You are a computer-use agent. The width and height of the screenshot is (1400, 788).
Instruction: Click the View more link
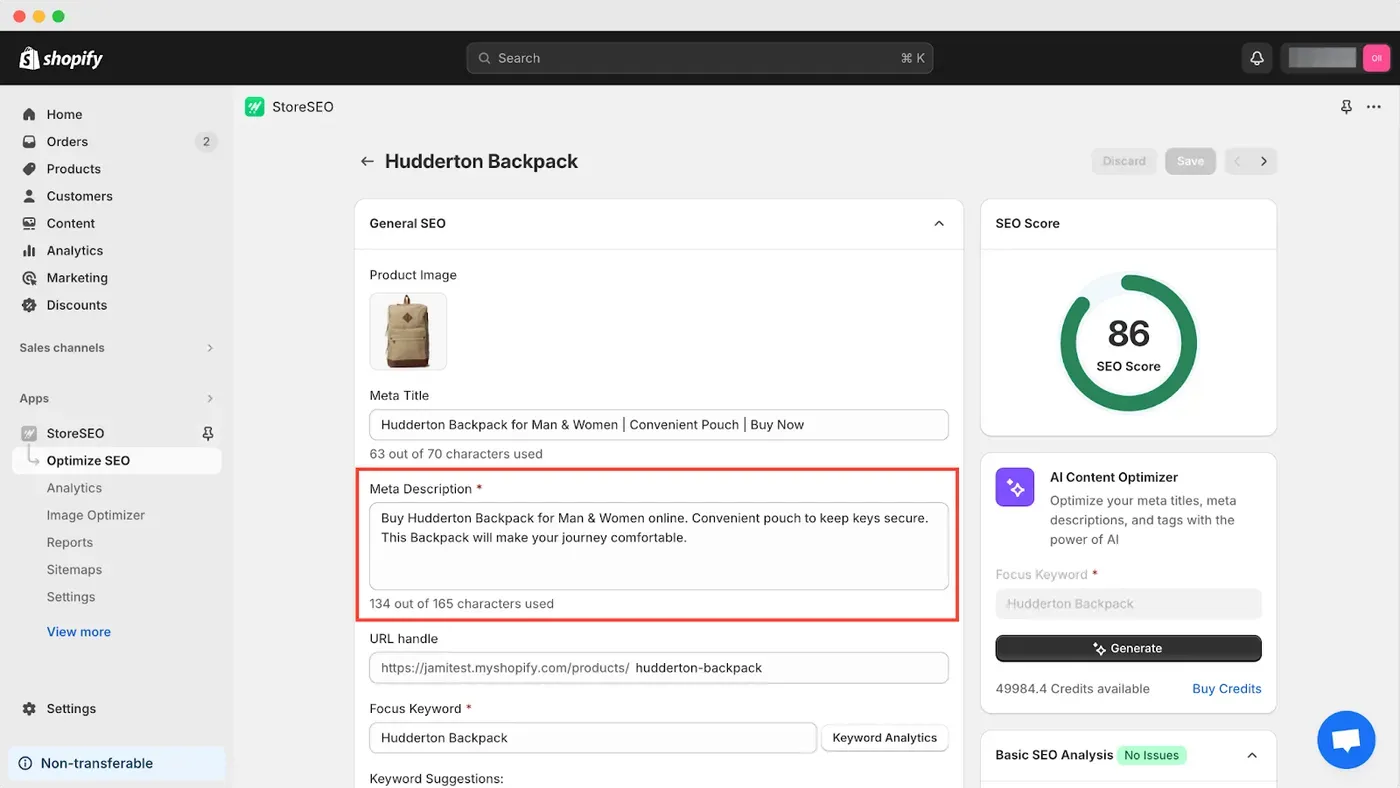[x=79, y=632]
